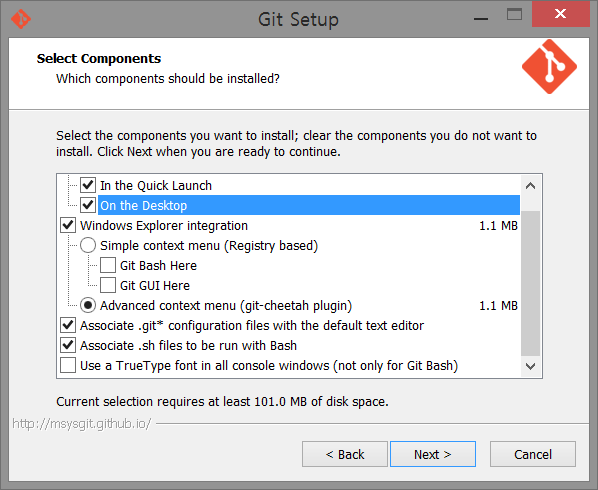598x490 pixels.
Task: Click the component list scroll down arrow
Action: (x=530, y=366)
